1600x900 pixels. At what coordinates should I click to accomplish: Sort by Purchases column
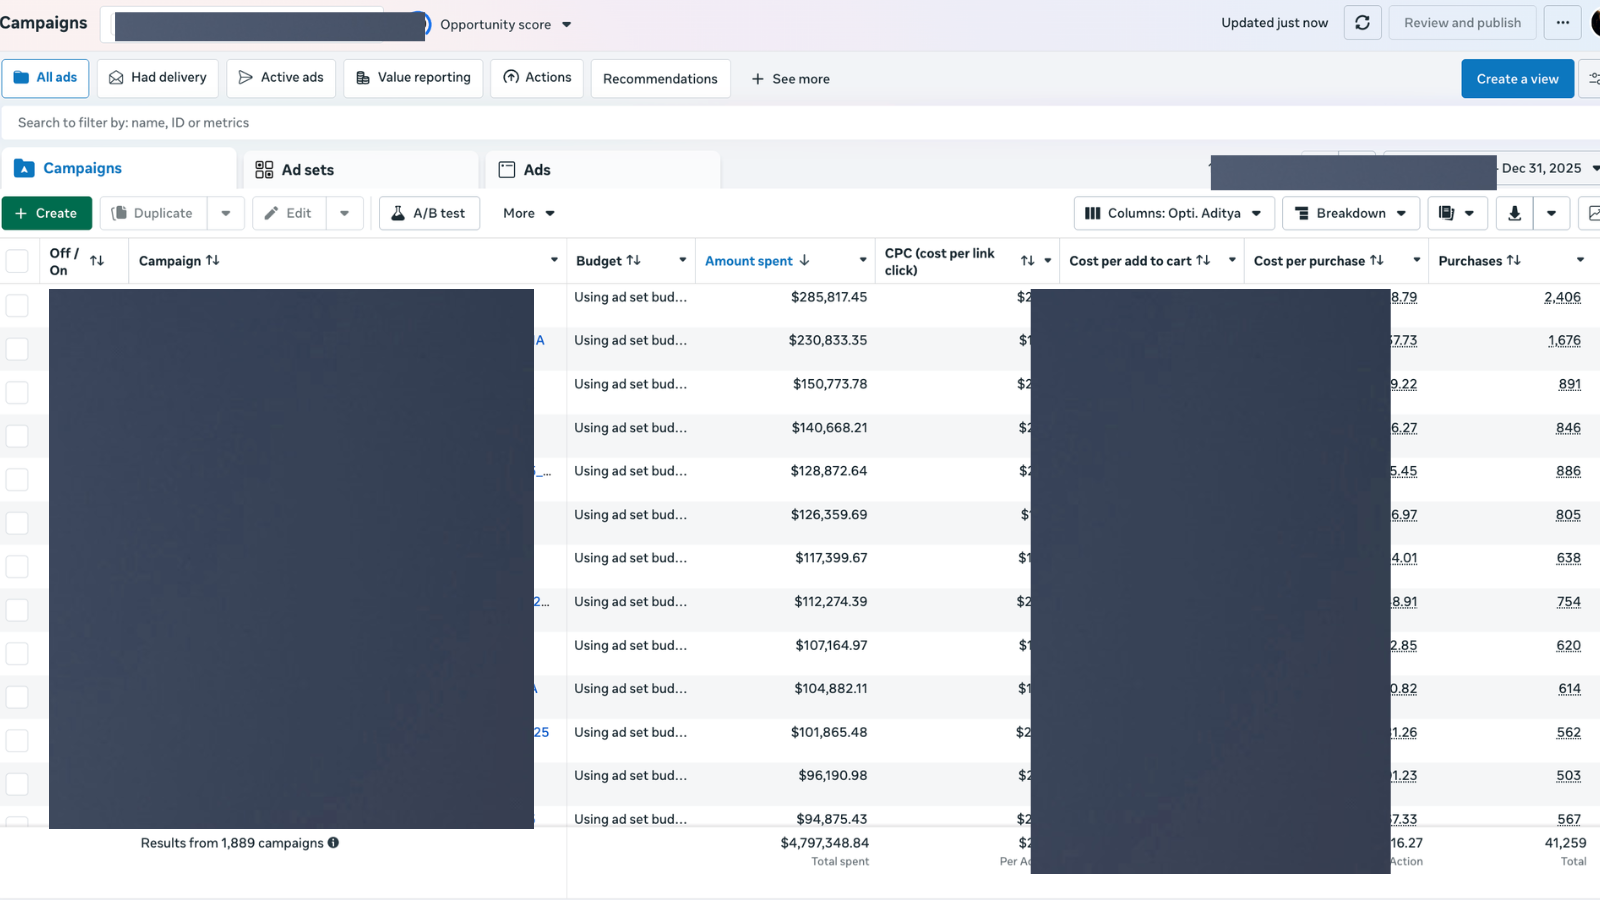tap(1514, 261)
